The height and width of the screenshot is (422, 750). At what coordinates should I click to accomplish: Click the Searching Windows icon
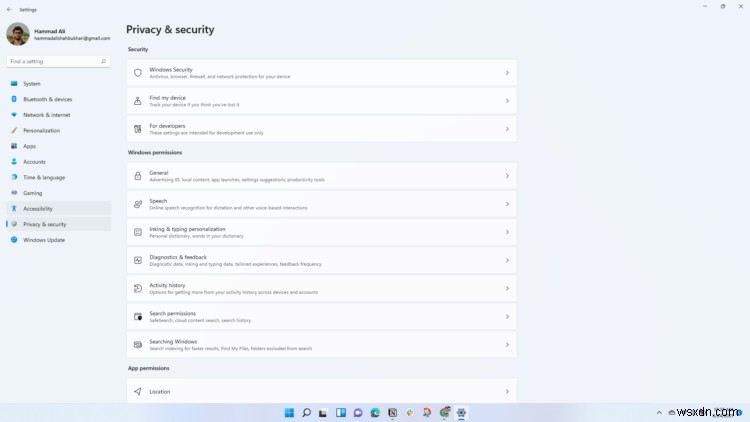[x=138, y=345]
